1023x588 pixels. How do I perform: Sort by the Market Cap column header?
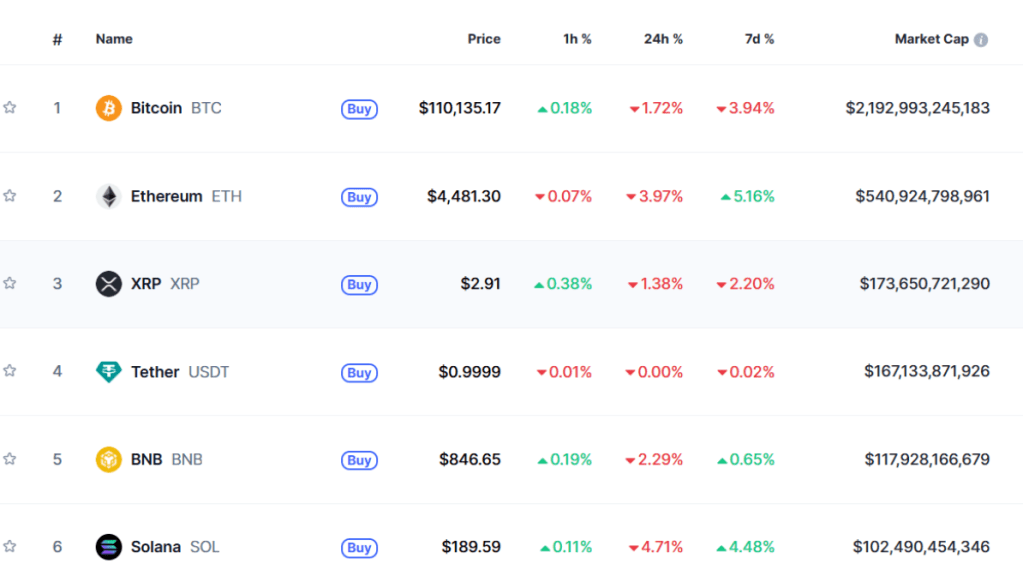(x=931, y=39)
